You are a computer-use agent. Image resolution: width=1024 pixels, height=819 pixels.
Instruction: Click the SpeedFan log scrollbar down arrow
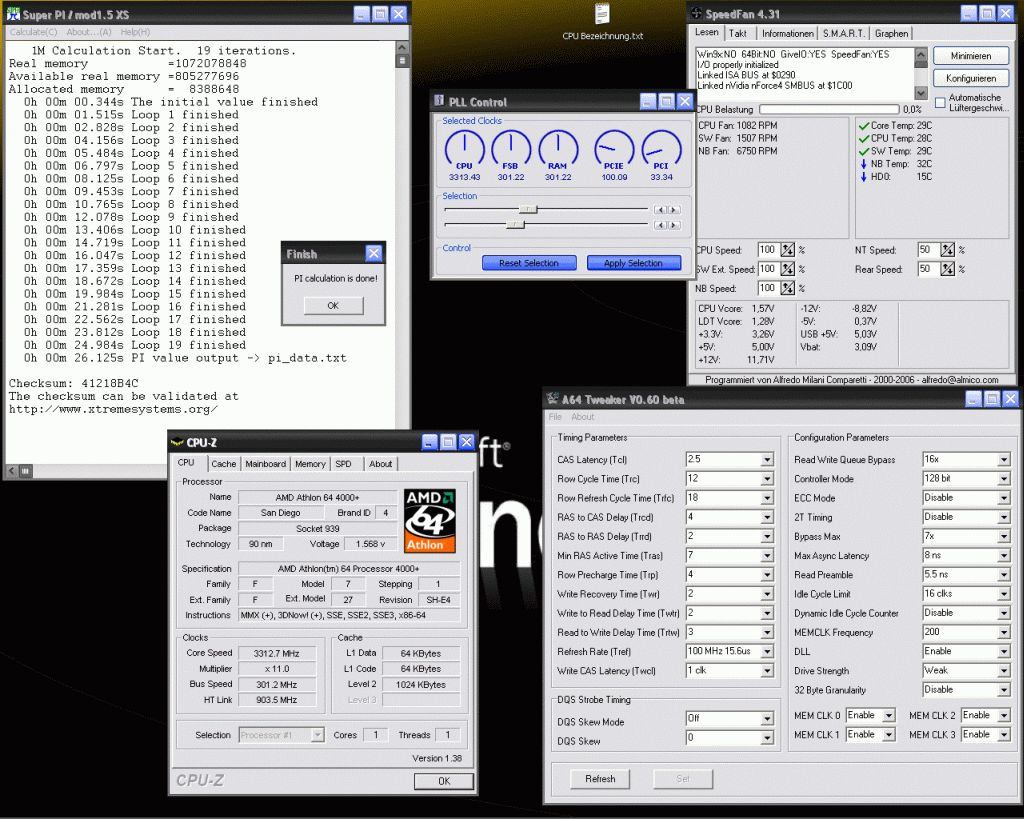[921, 93]
